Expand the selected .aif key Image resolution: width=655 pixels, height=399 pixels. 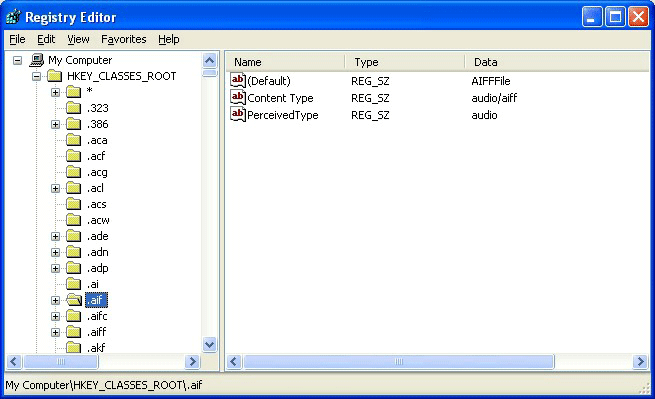(55, 300)
